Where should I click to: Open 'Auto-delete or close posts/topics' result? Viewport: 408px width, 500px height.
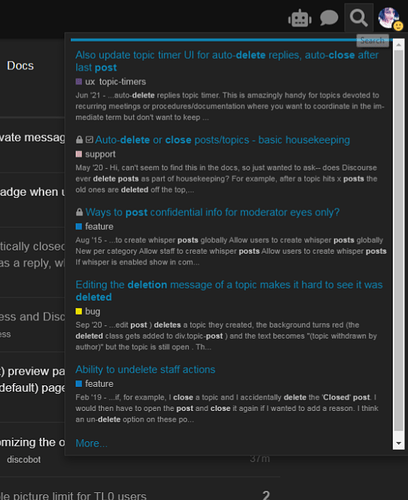(x=222, y=140)
